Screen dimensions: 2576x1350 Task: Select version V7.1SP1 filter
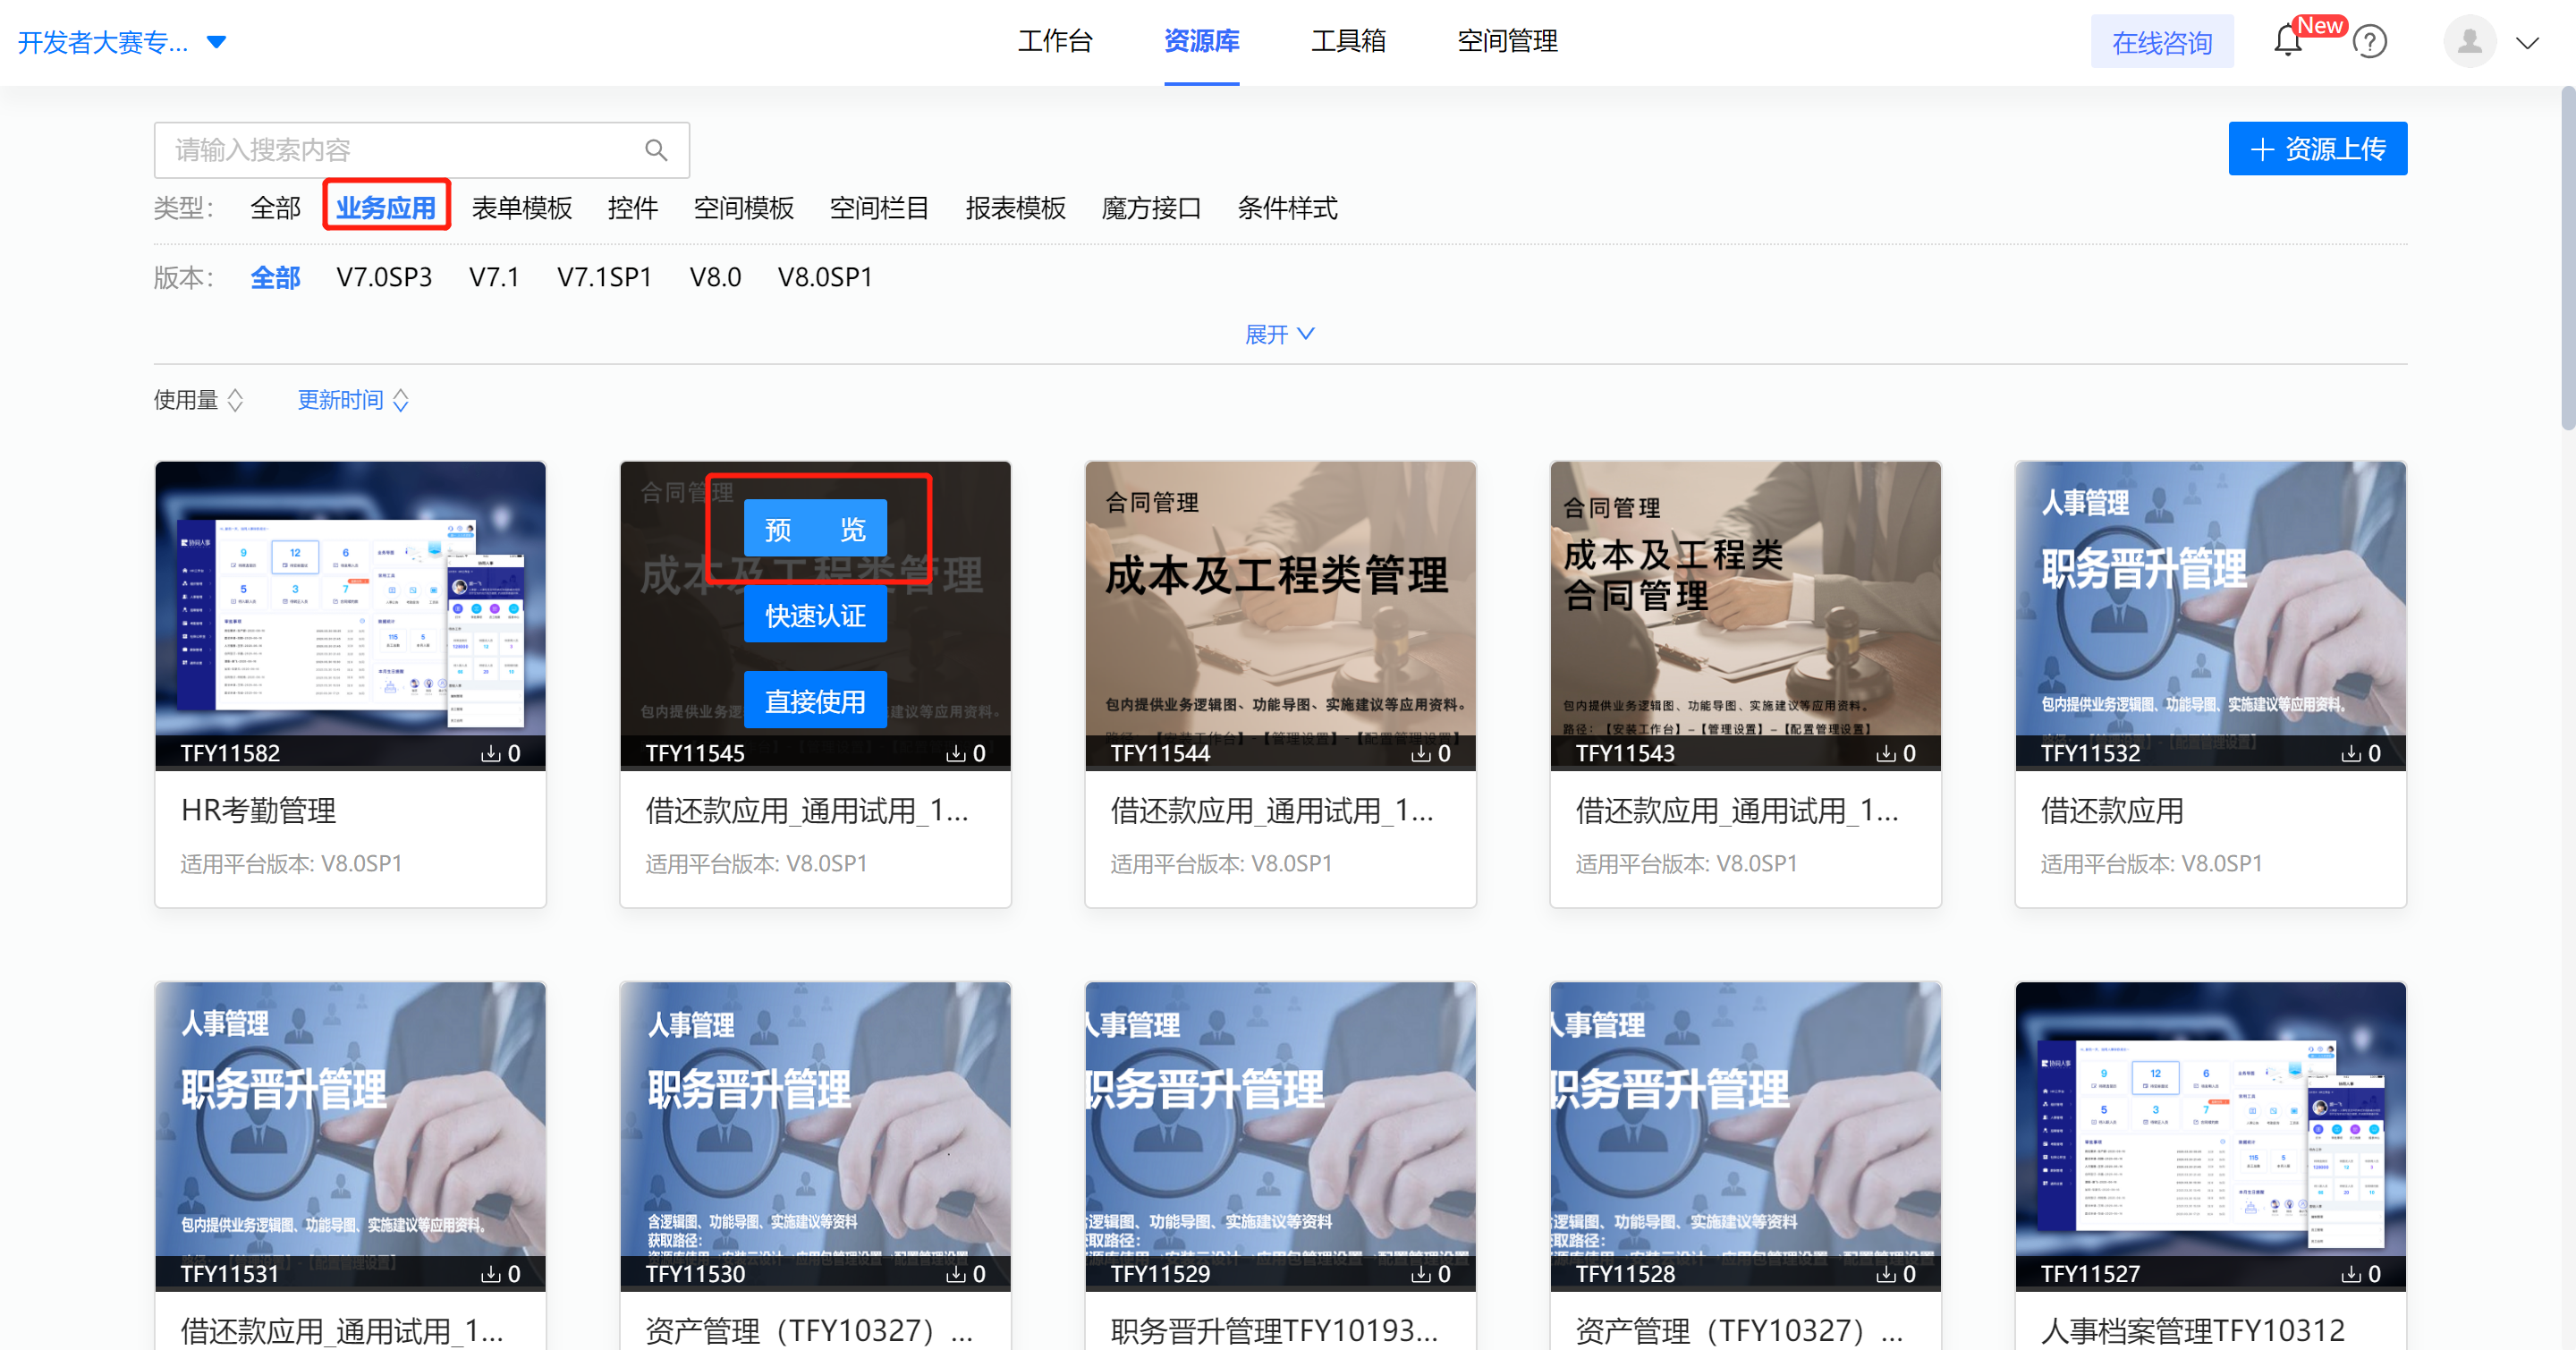605,277
